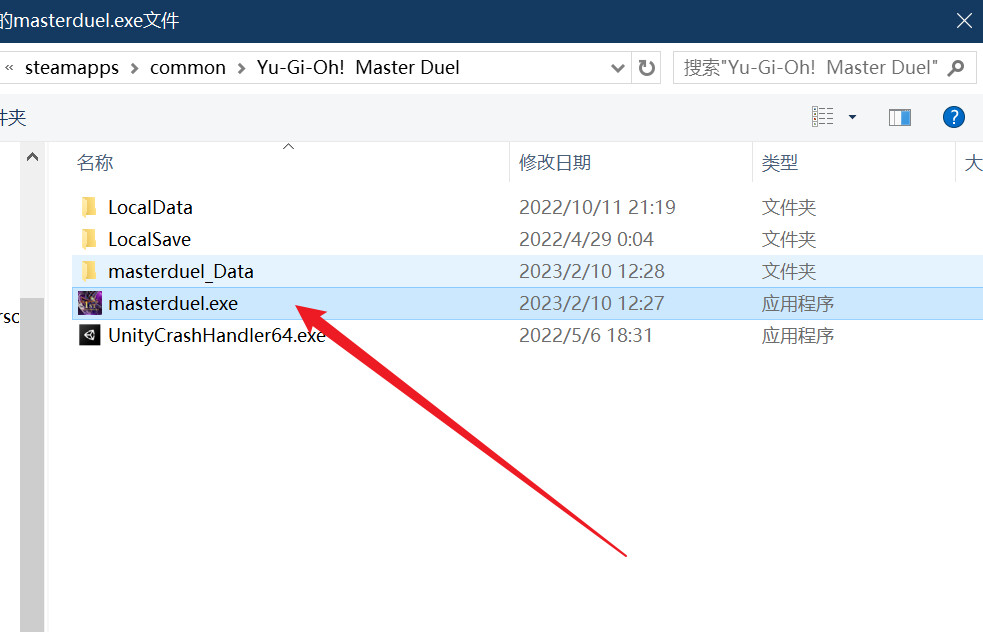Screen dimensions: 983x632
Task: Select the LocalData file name
Action: pos(150,207)
